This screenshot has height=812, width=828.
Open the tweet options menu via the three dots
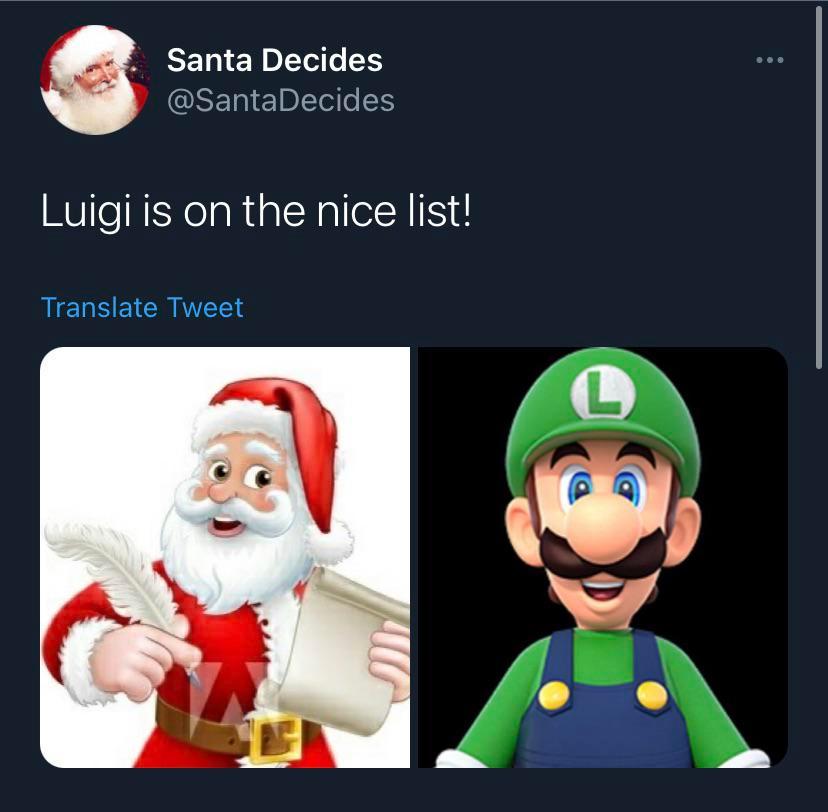pyautogui.click(x=769, y=59)
